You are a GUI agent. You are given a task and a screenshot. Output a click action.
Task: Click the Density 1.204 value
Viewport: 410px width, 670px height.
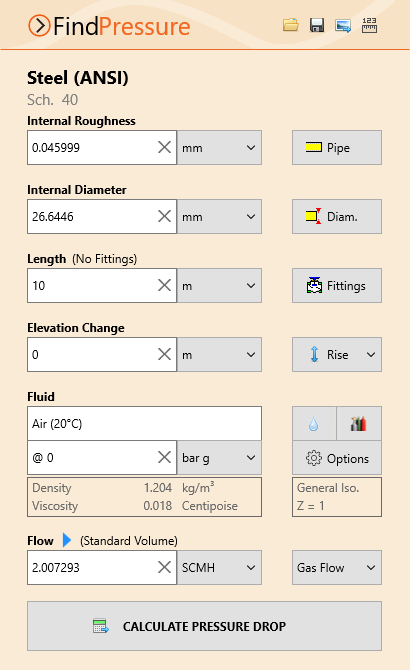click(x=158, y=488)
